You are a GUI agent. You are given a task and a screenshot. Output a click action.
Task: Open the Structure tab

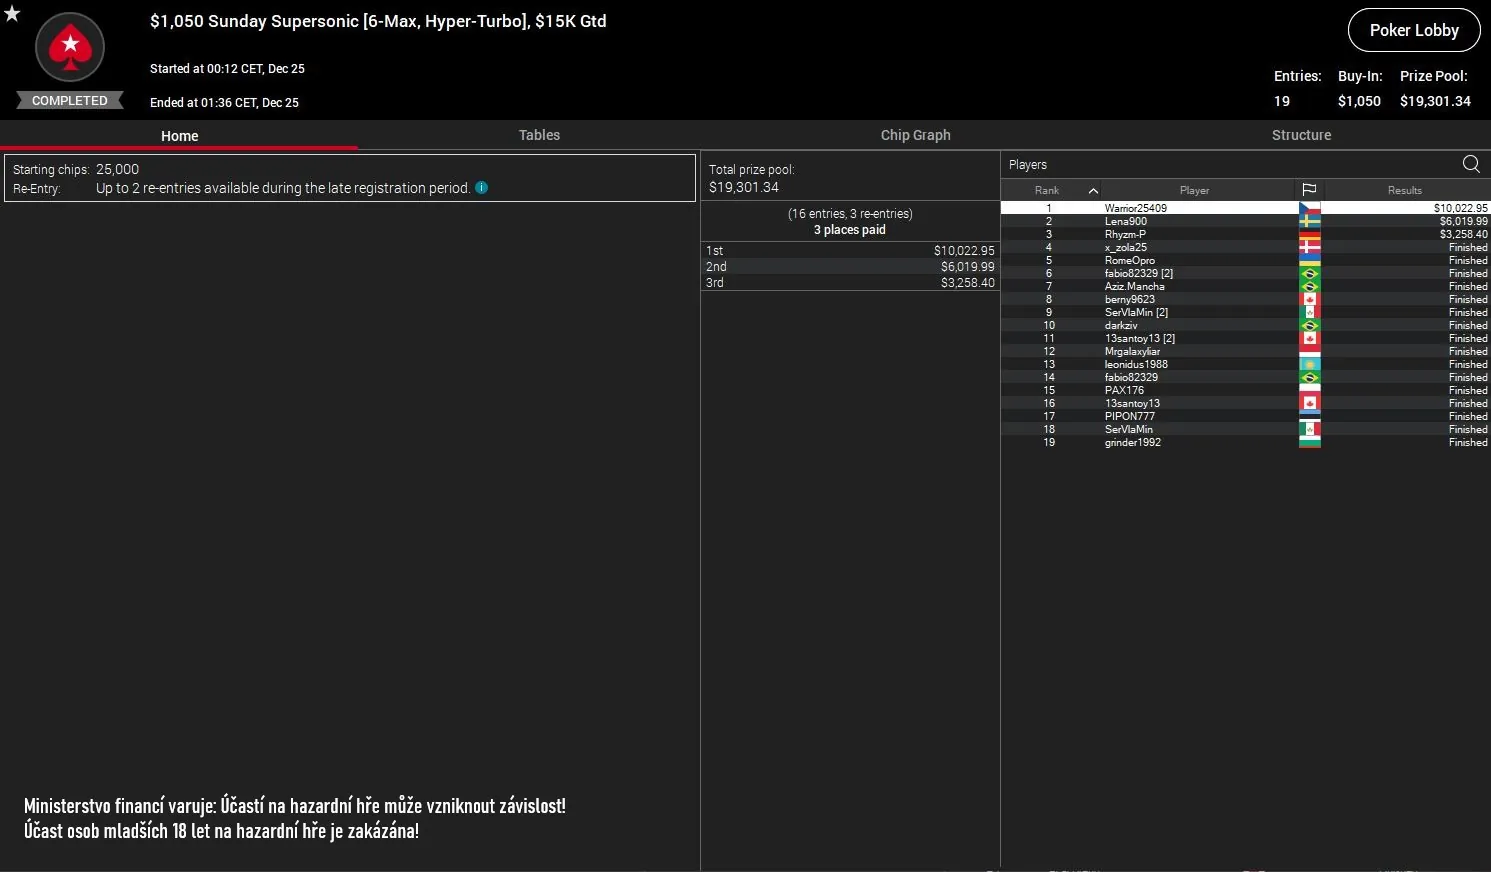click(x=1301, y=135)
